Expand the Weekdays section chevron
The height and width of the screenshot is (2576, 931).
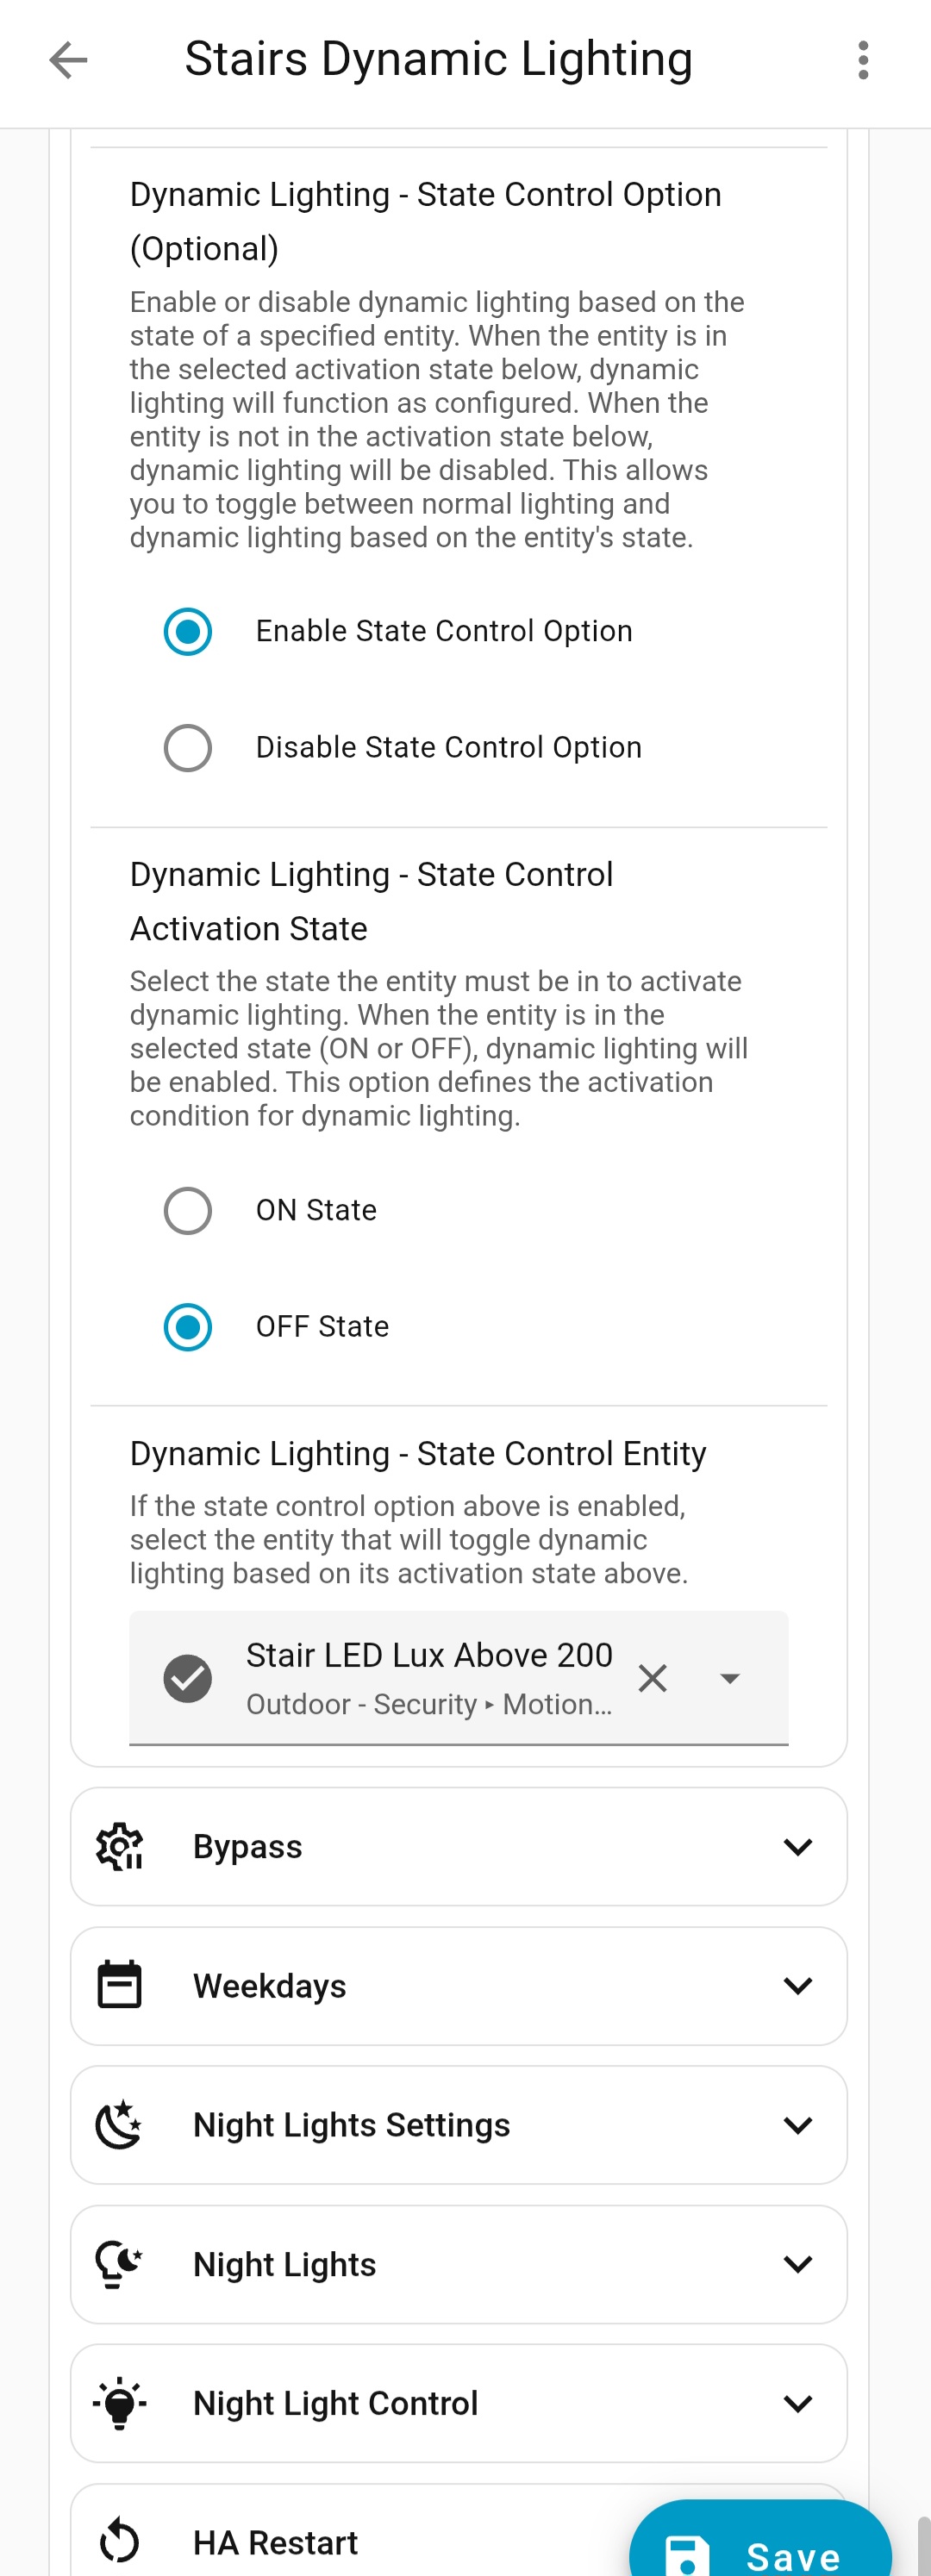click(x=797, y=1985)
